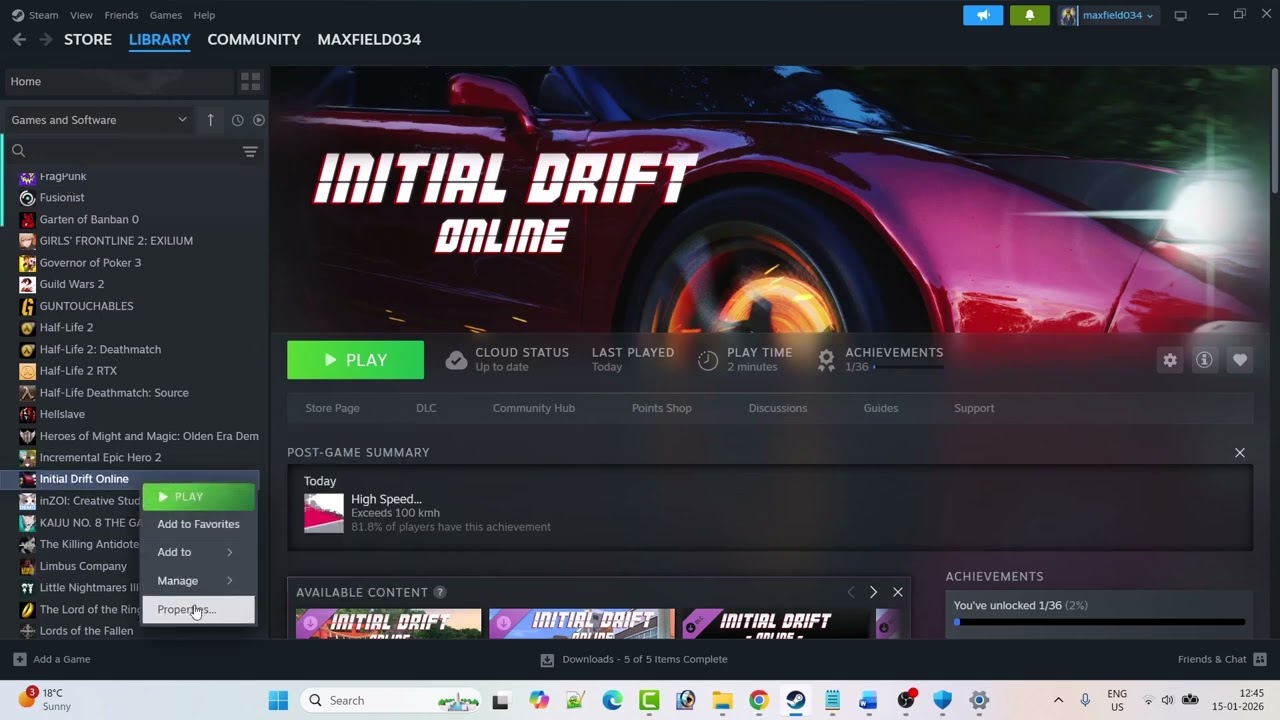Close the Post-Game Summary section
The height and width of the screenshot is (720, 1280).
click(1240, 453)
